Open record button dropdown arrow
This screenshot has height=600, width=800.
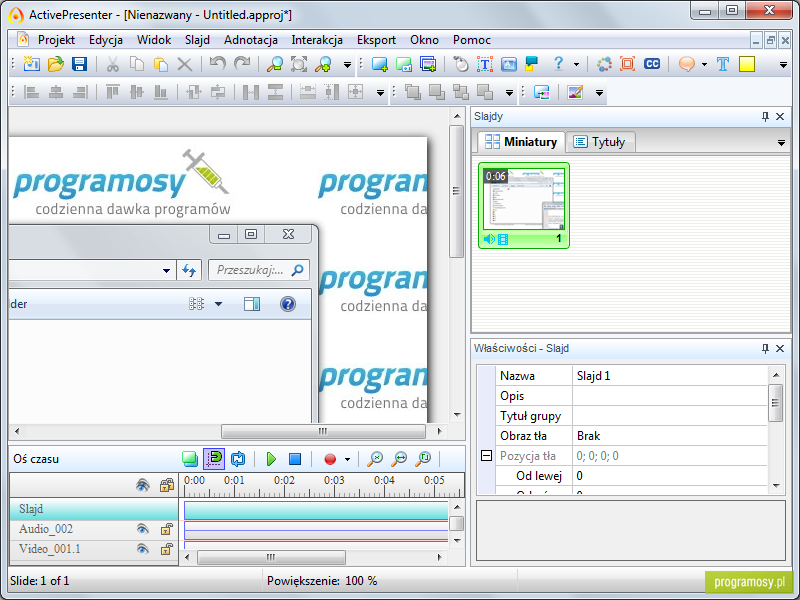click(347, 460)
